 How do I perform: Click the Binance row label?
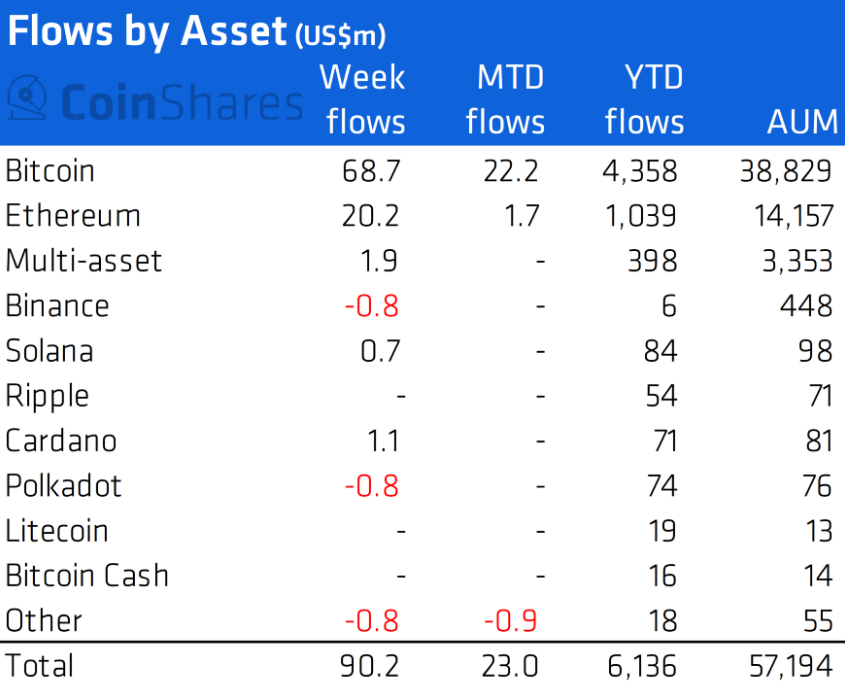pos(57,306)
